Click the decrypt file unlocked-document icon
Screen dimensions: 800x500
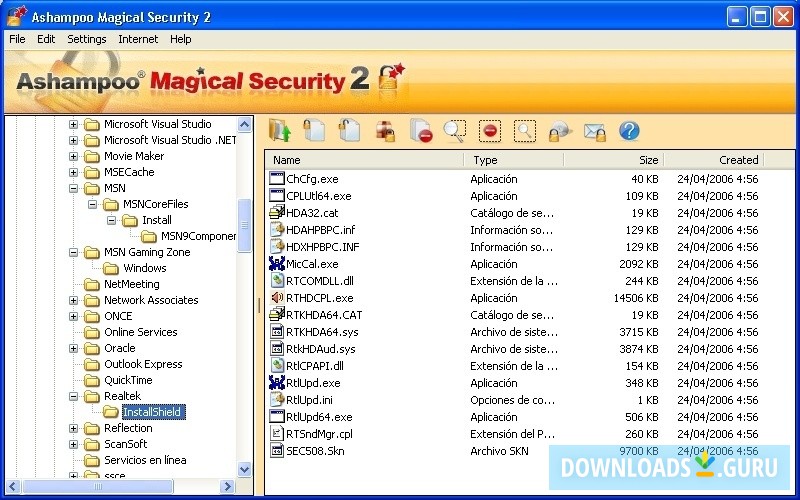(x=349, y=131)
